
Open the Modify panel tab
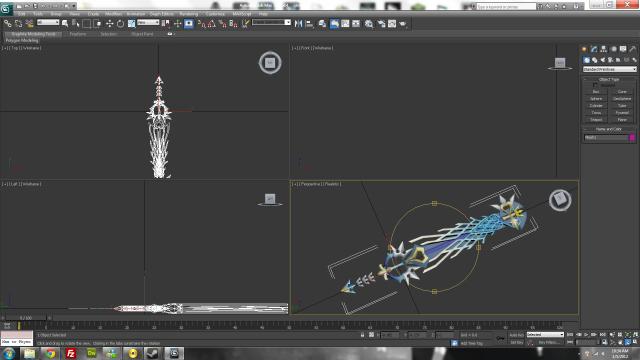[594, 49]
